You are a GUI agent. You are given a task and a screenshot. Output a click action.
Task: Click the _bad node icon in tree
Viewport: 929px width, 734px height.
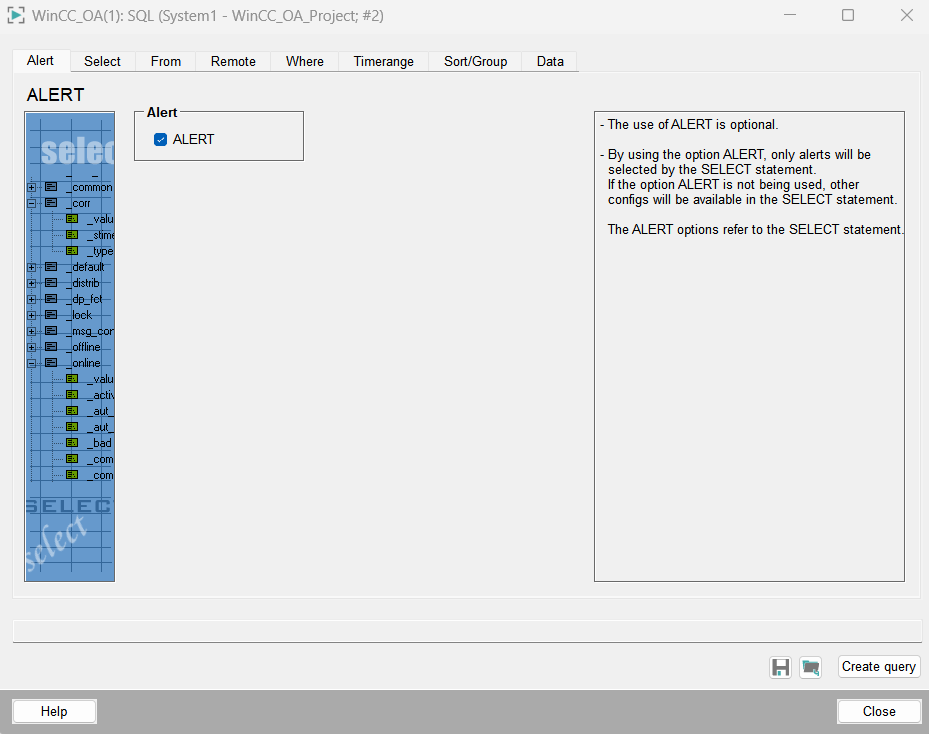pos(72,443)
